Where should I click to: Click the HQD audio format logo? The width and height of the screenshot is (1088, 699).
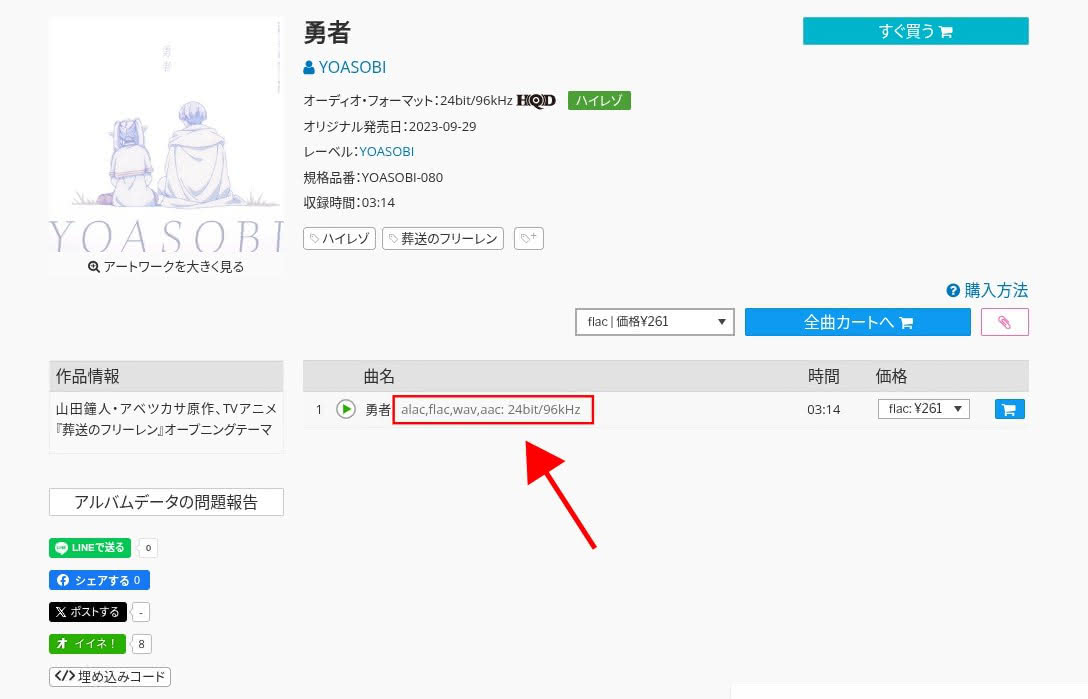click(x=536, y=100)
